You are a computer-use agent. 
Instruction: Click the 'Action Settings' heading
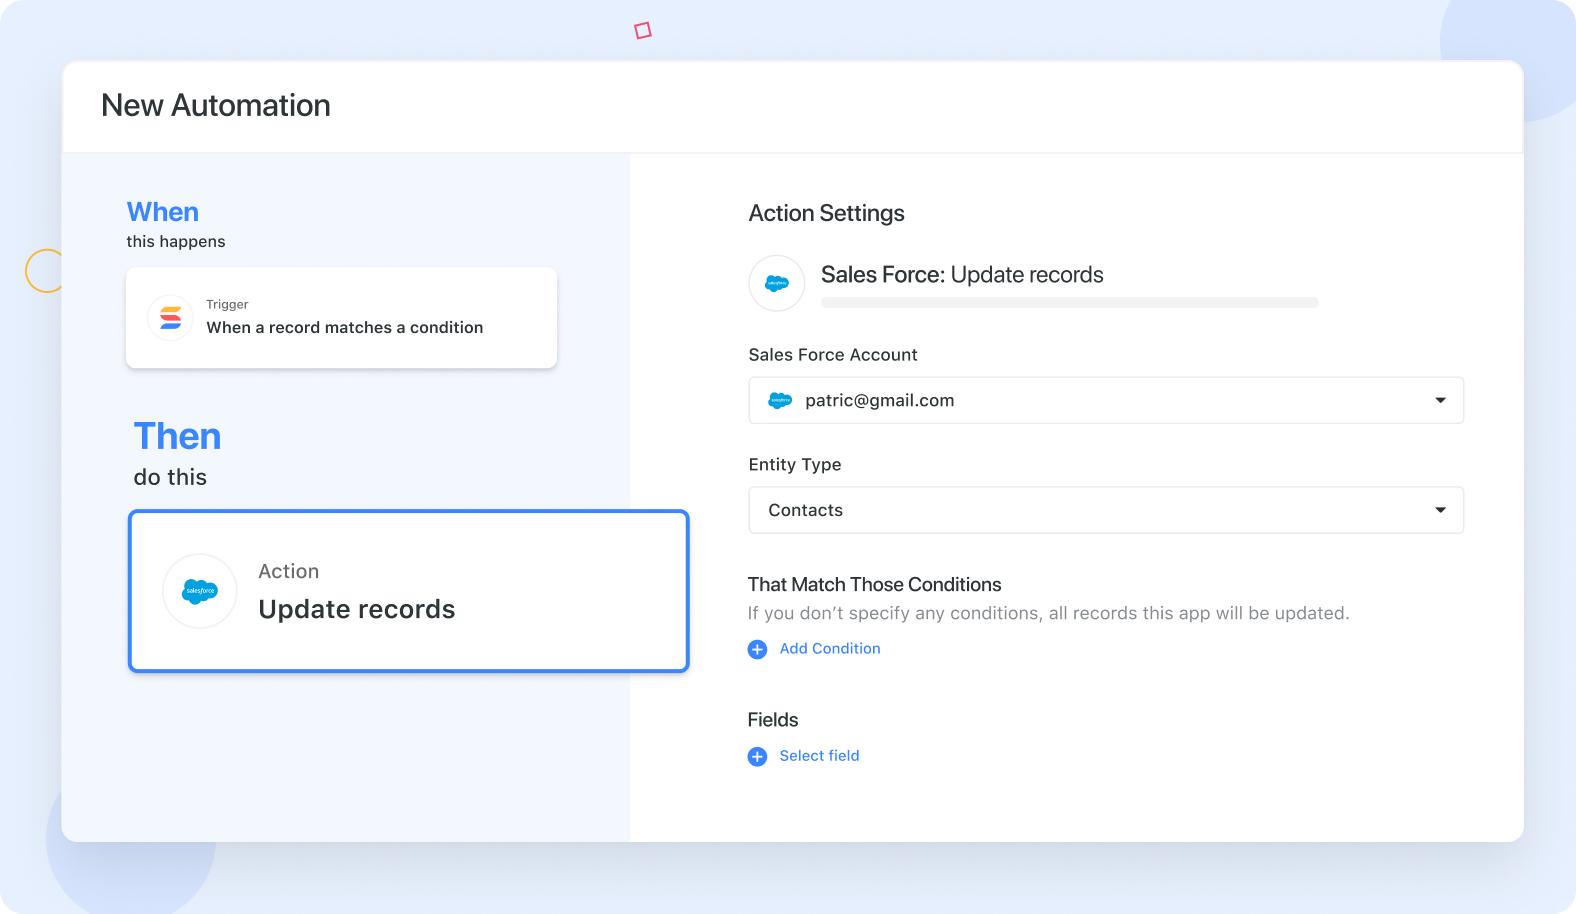[x=827, y=213]
